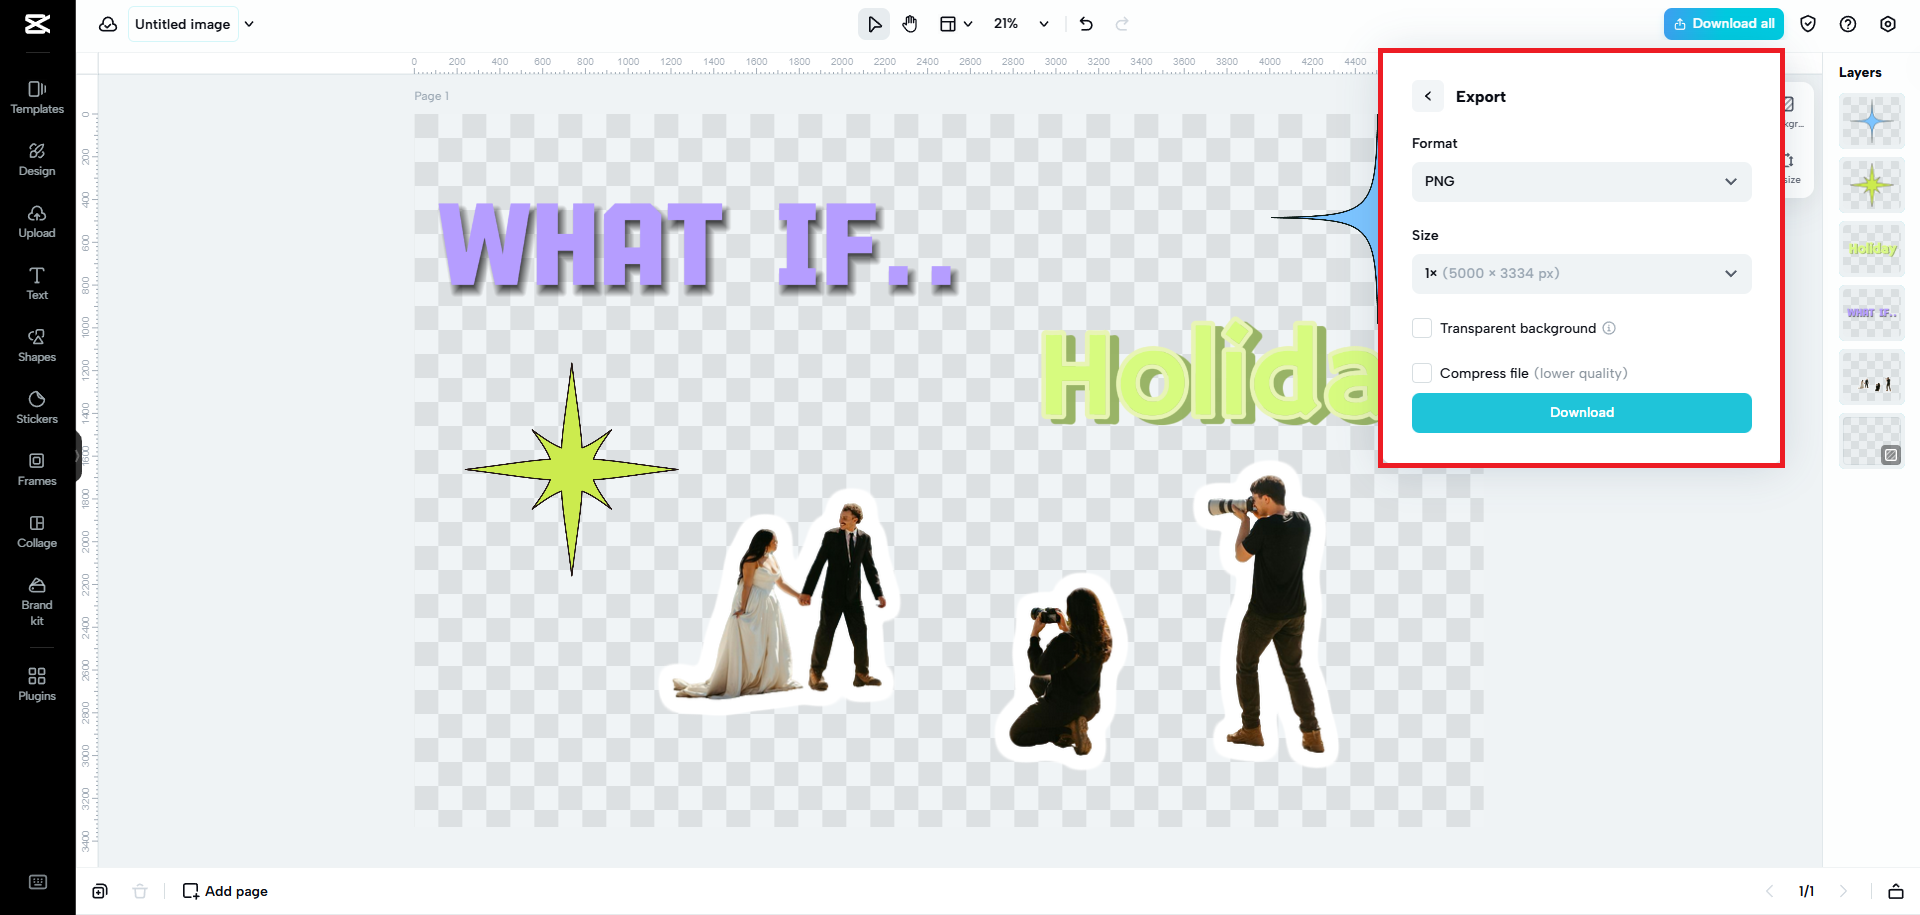Open the zoom level dropdown at 21%
This screenshot has height=915, width=1920.
(x=1020, y=23)
